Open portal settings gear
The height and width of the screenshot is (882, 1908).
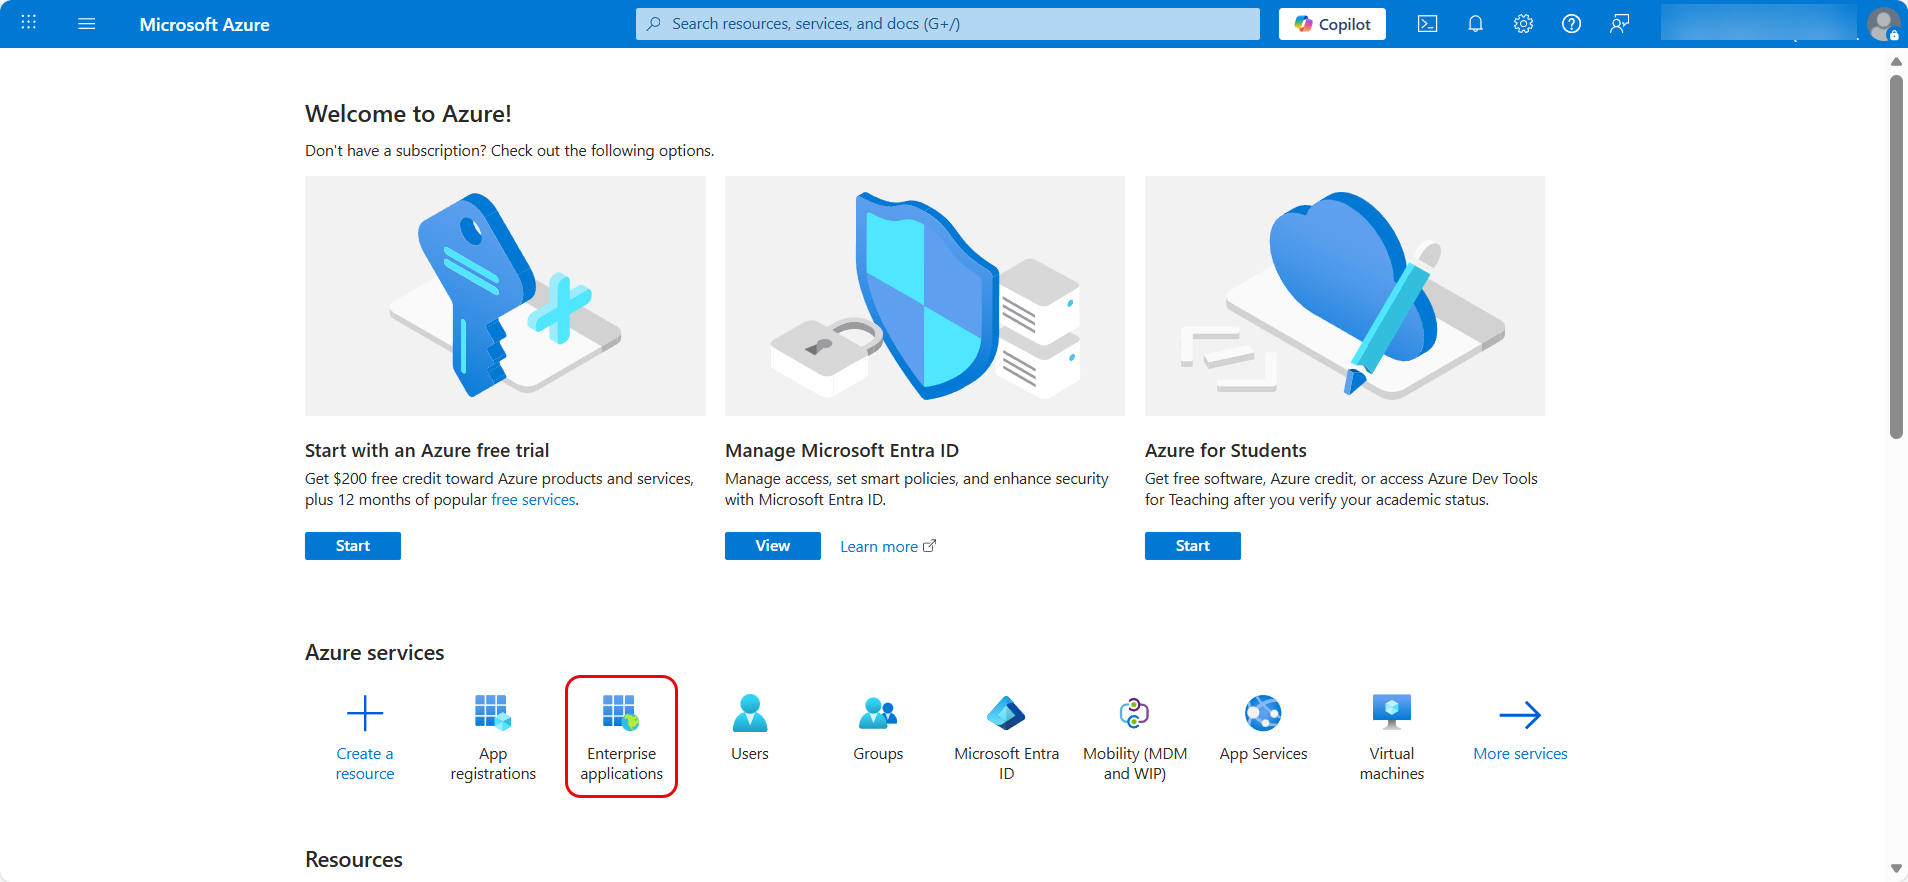click(1523, 24)
